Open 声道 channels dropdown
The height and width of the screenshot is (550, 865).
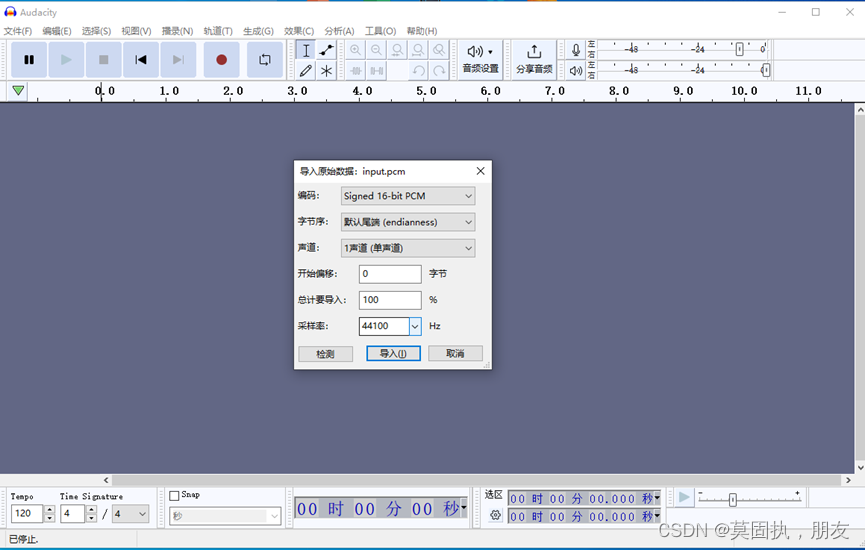(408, 248)
